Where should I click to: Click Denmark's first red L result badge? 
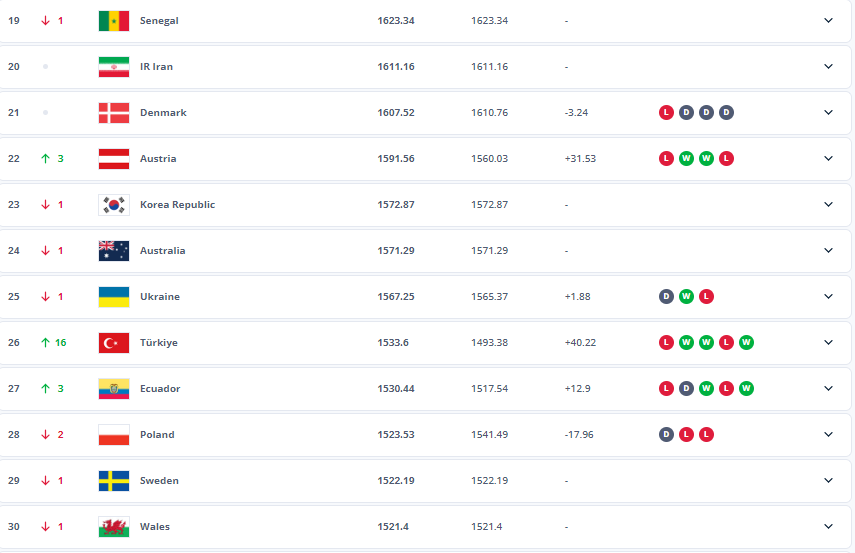(x=666, y=112)
